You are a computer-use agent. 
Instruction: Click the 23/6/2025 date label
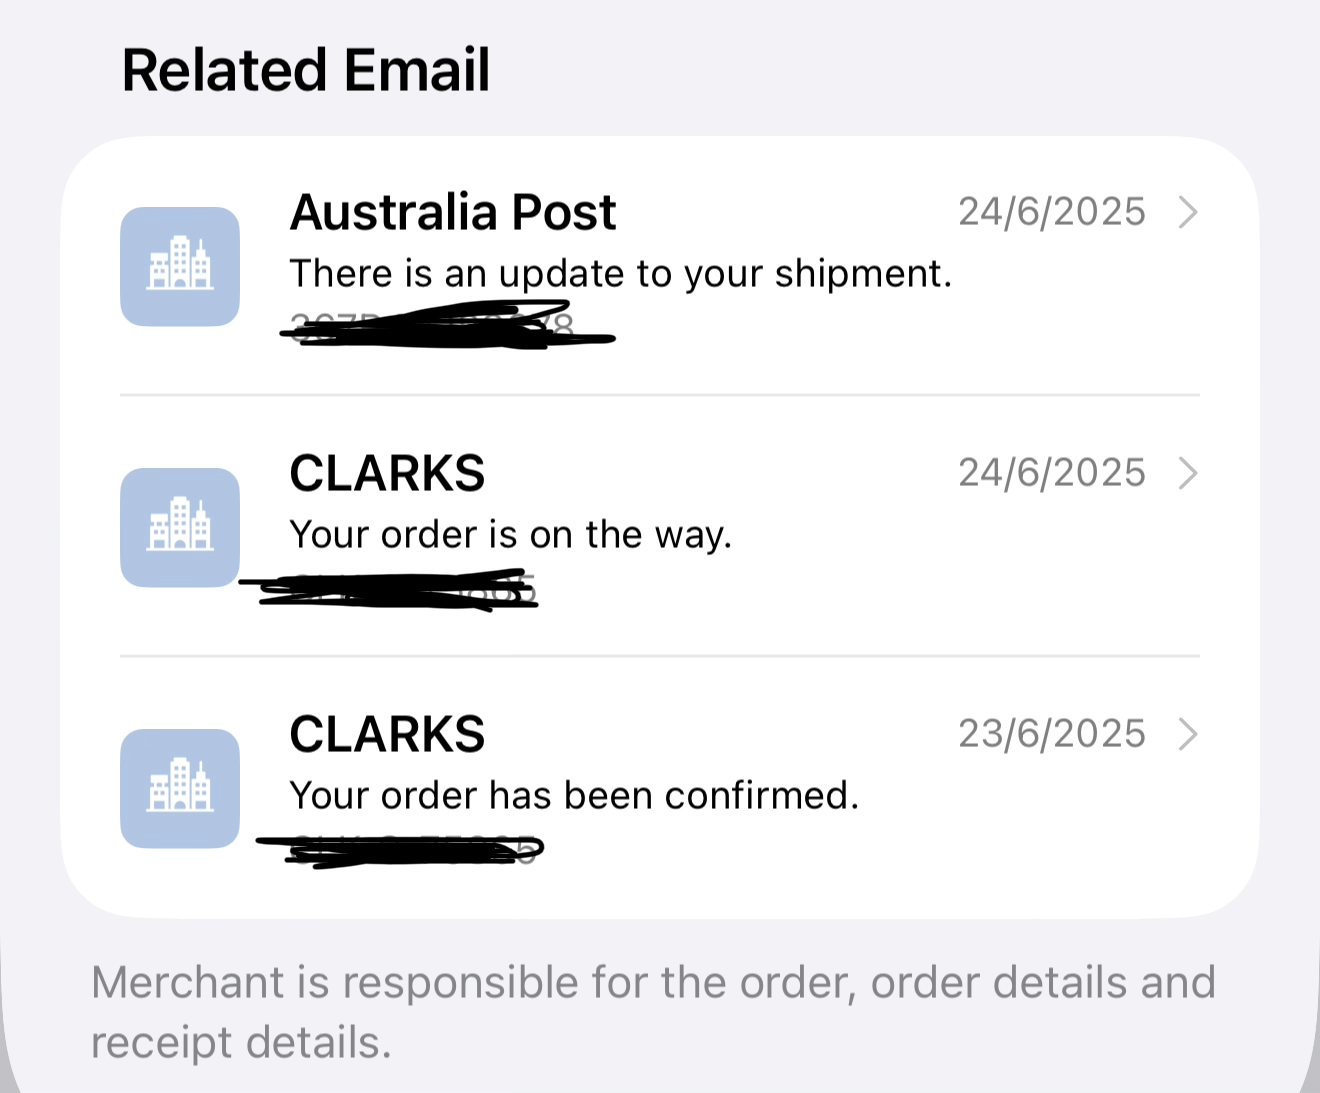(x=1051, y=734)
